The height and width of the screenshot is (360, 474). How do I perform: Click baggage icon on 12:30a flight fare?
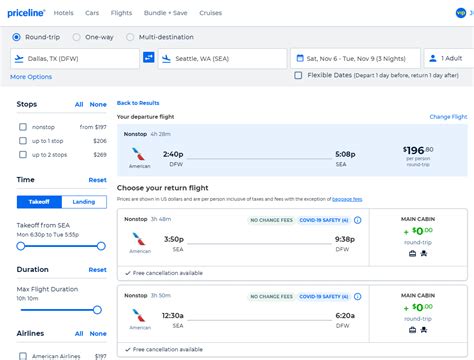[x=412, y=330]
